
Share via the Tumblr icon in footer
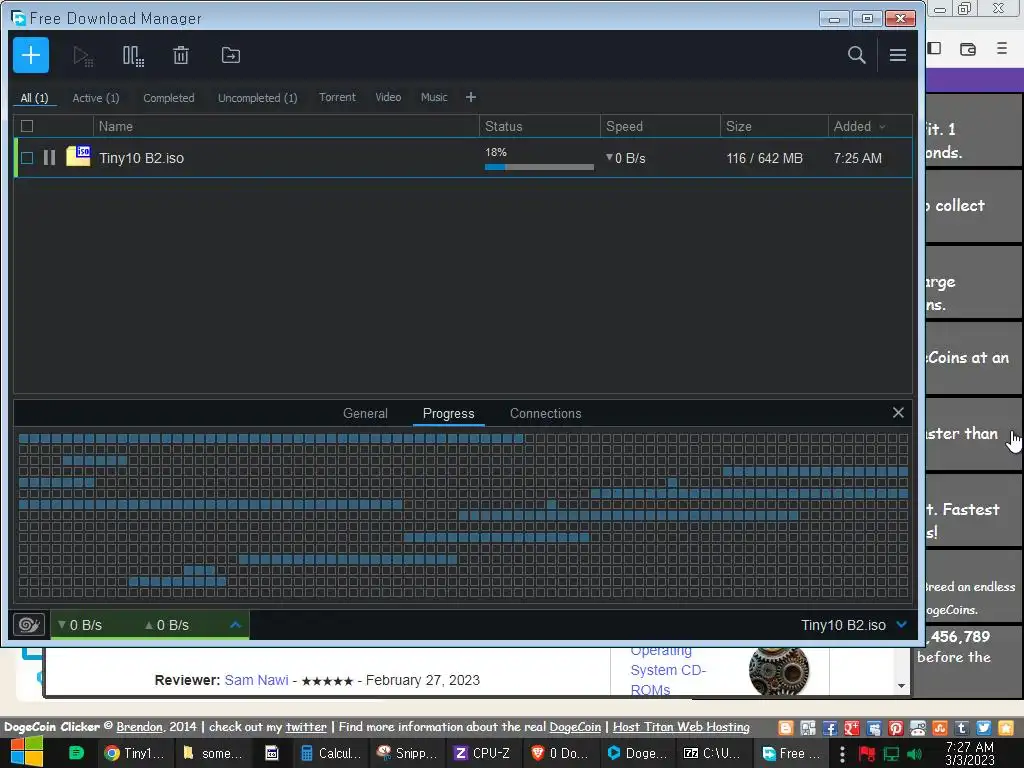point(961,728)
